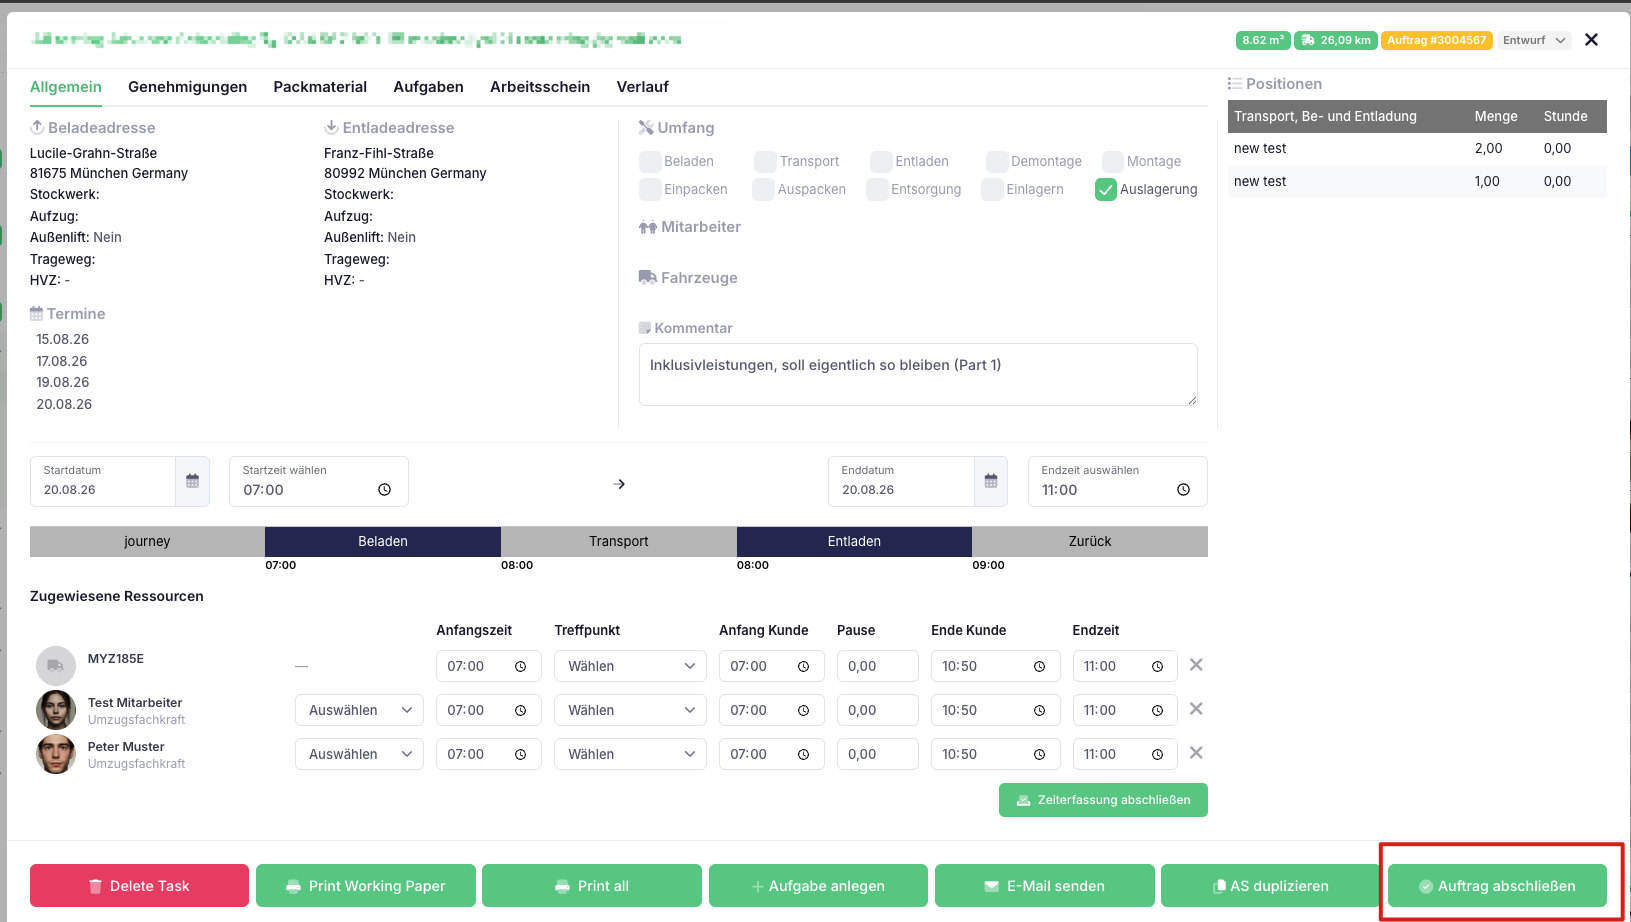1631x922 pixels.
Task: Enable the Transport checkbox
Action: 765,161
